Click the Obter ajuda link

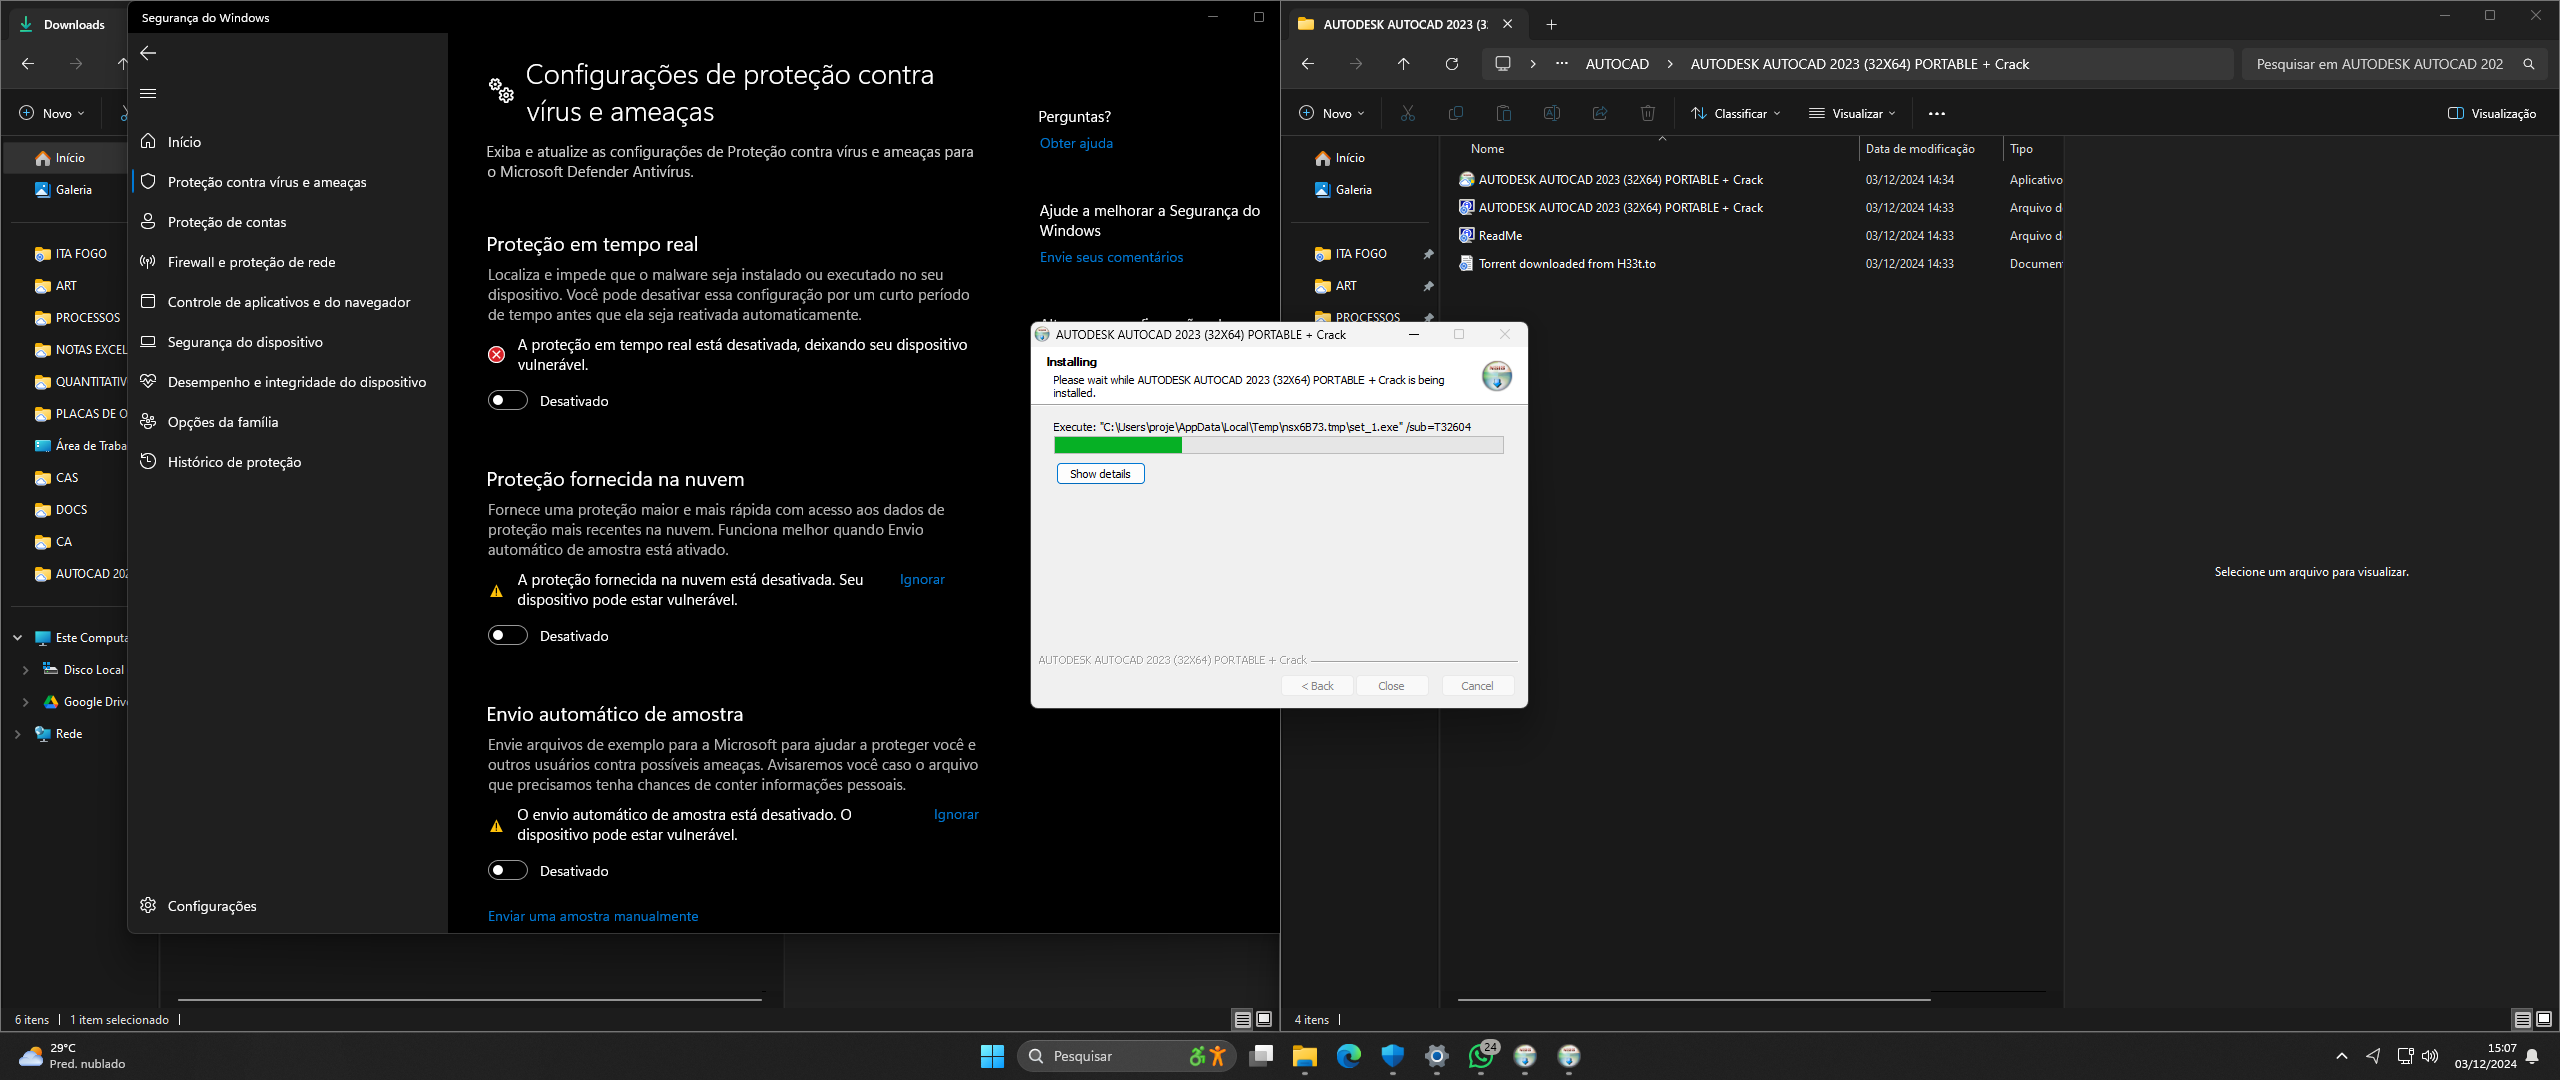click(x=1076, y=143)
